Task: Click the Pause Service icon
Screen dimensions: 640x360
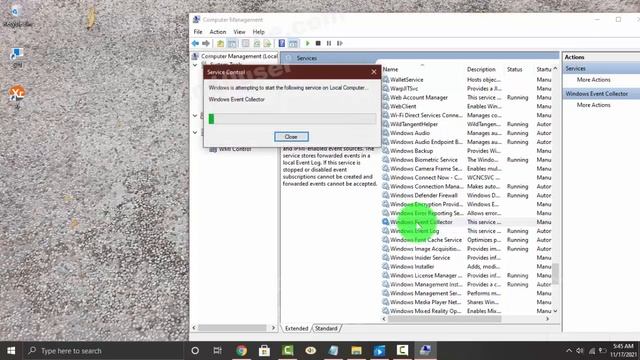Action: 329,43
